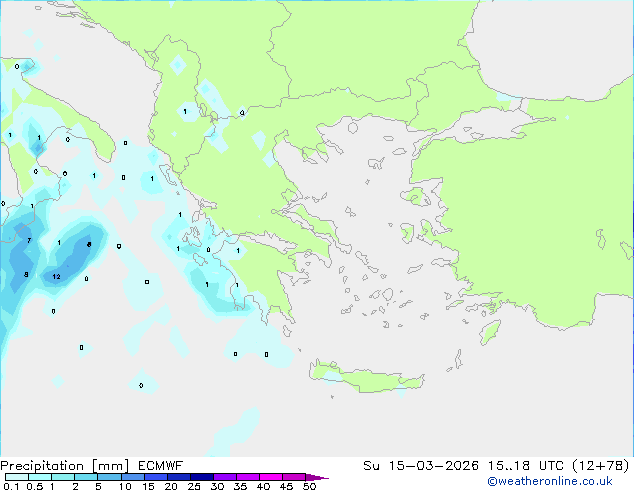Click the 0.5–1 mm legend color swatch

(x=40, y=477)
